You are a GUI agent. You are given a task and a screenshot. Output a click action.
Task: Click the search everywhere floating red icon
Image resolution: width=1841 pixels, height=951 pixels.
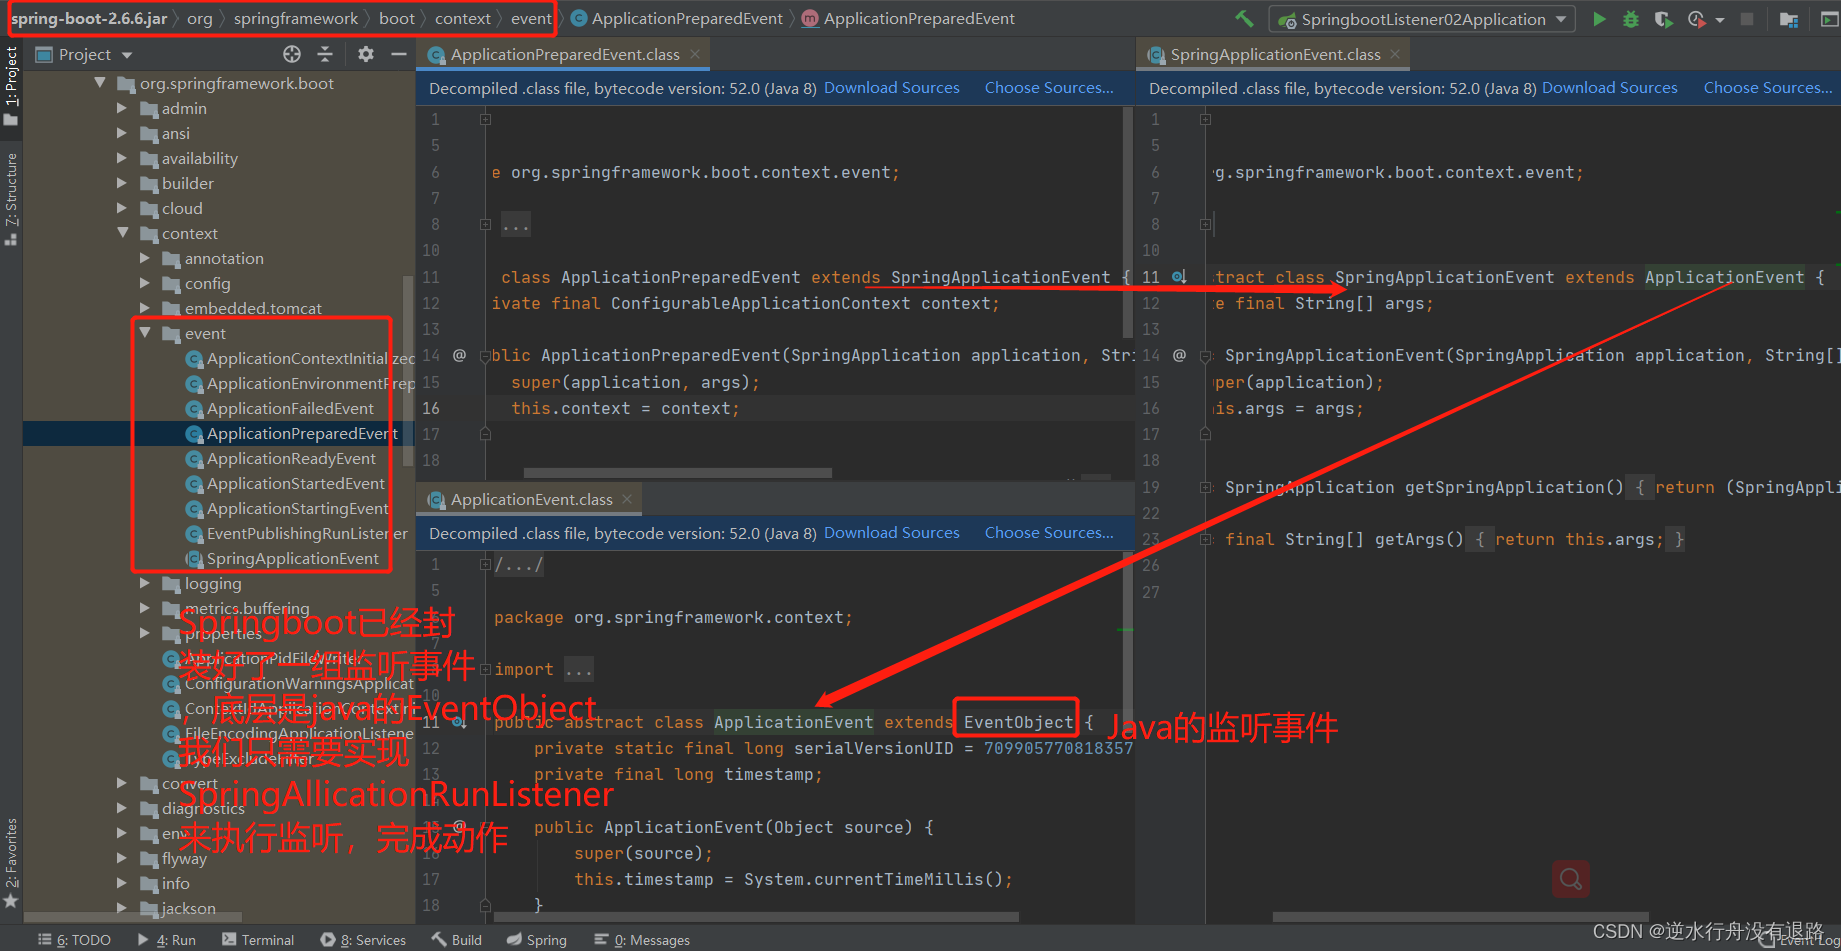point(1570,879)
